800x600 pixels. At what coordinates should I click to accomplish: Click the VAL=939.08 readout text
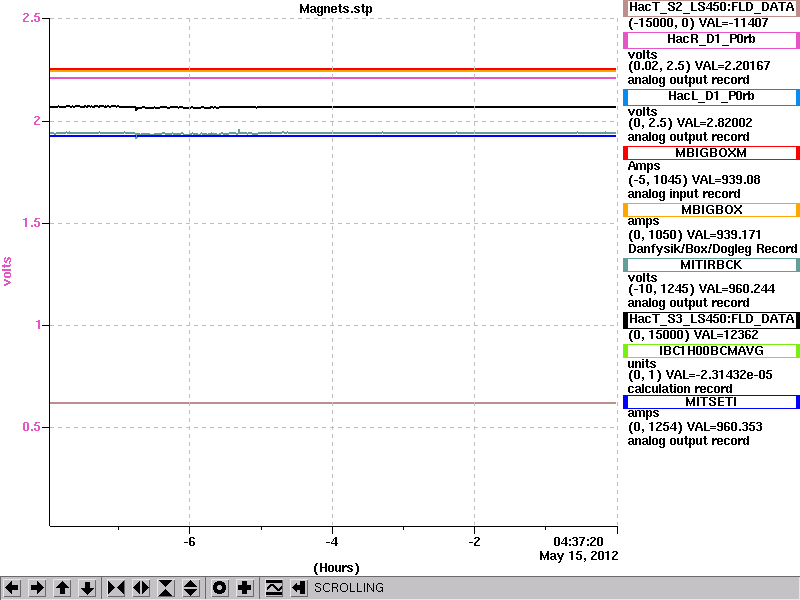pos(726,180)
